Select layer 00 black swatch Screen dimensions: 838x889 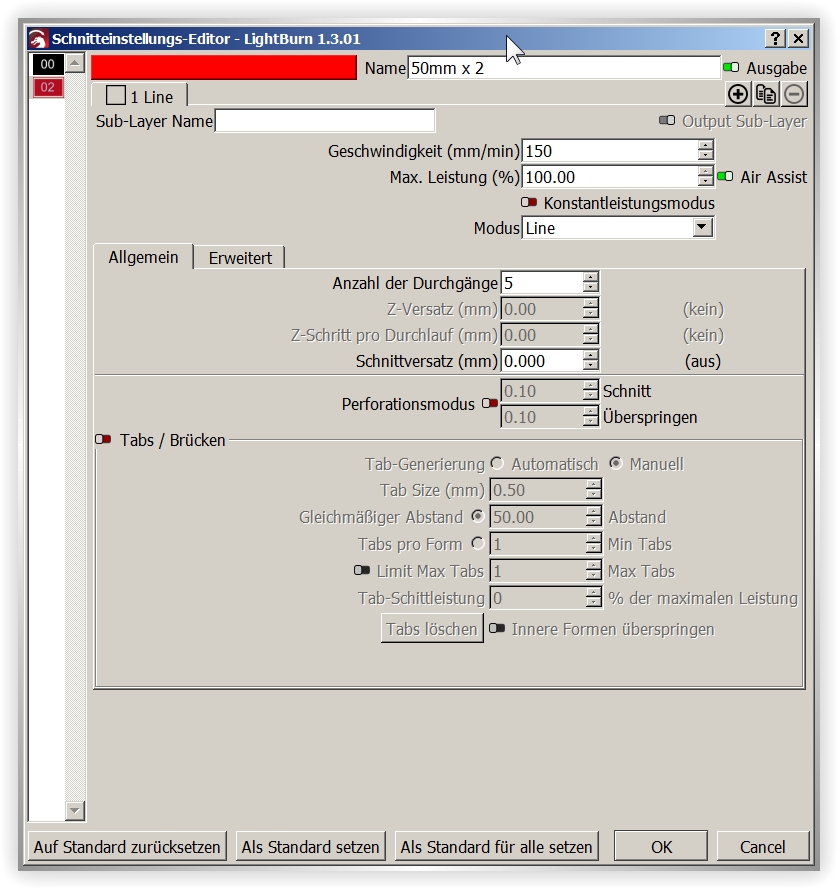[47, 65]
